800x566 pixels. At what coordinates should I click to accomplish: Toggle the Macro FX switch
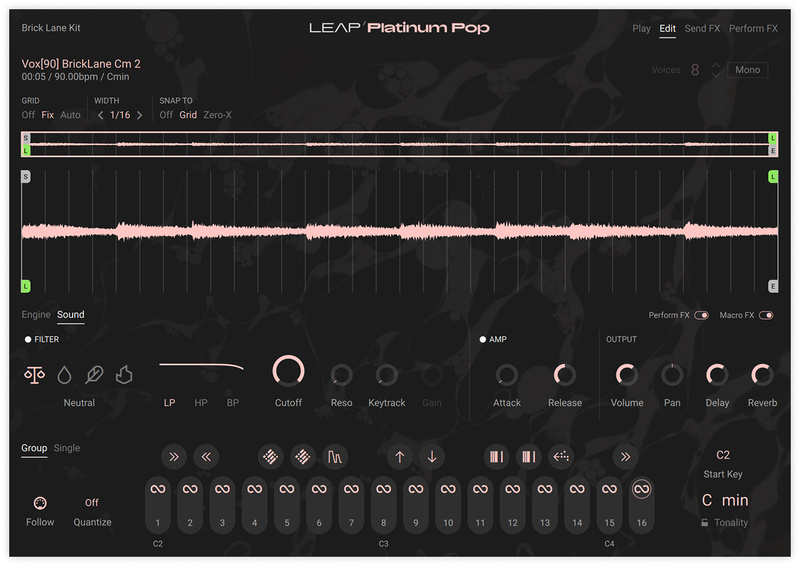tap(766, 315)
